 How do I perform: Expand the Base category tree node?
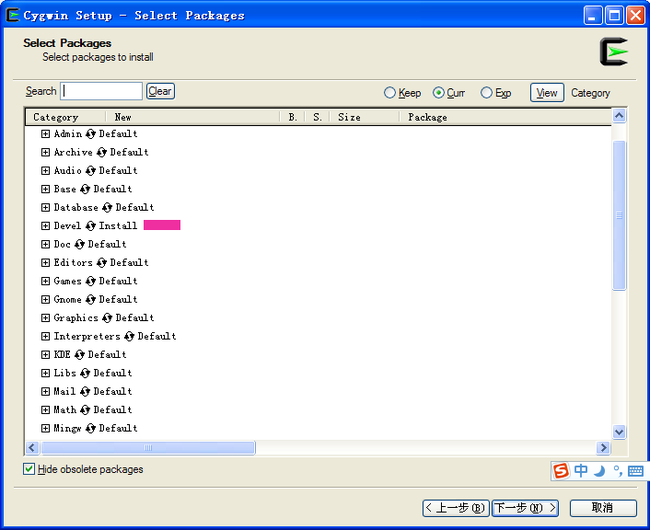(x=46, y=189)
